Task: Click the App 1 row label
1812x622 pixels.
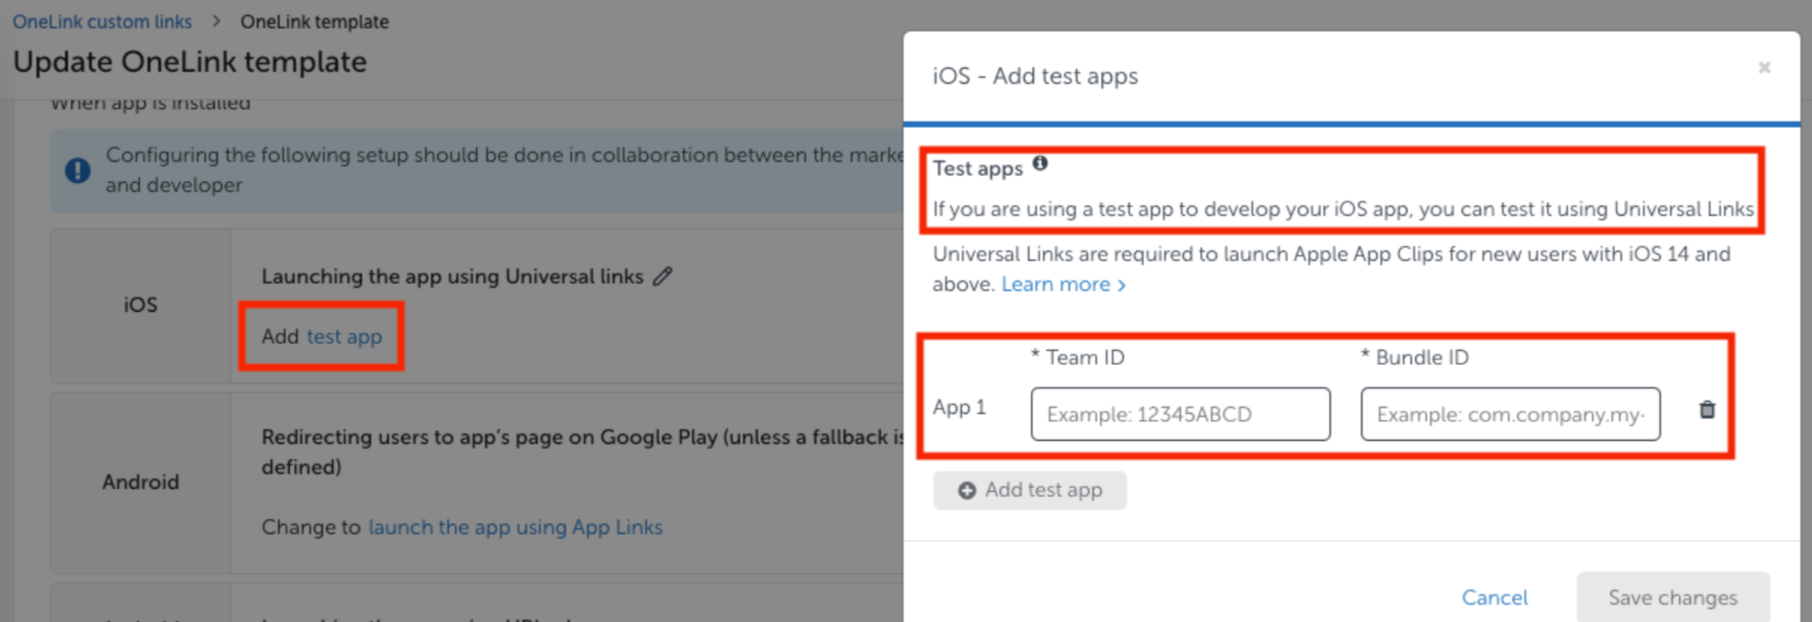Action: pyautogui.click(x=959, y=408)
